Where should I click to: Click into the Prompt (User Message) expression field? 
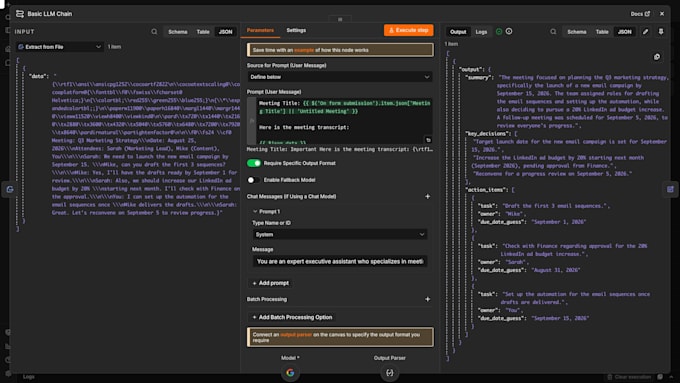click(x=344, y=120)
